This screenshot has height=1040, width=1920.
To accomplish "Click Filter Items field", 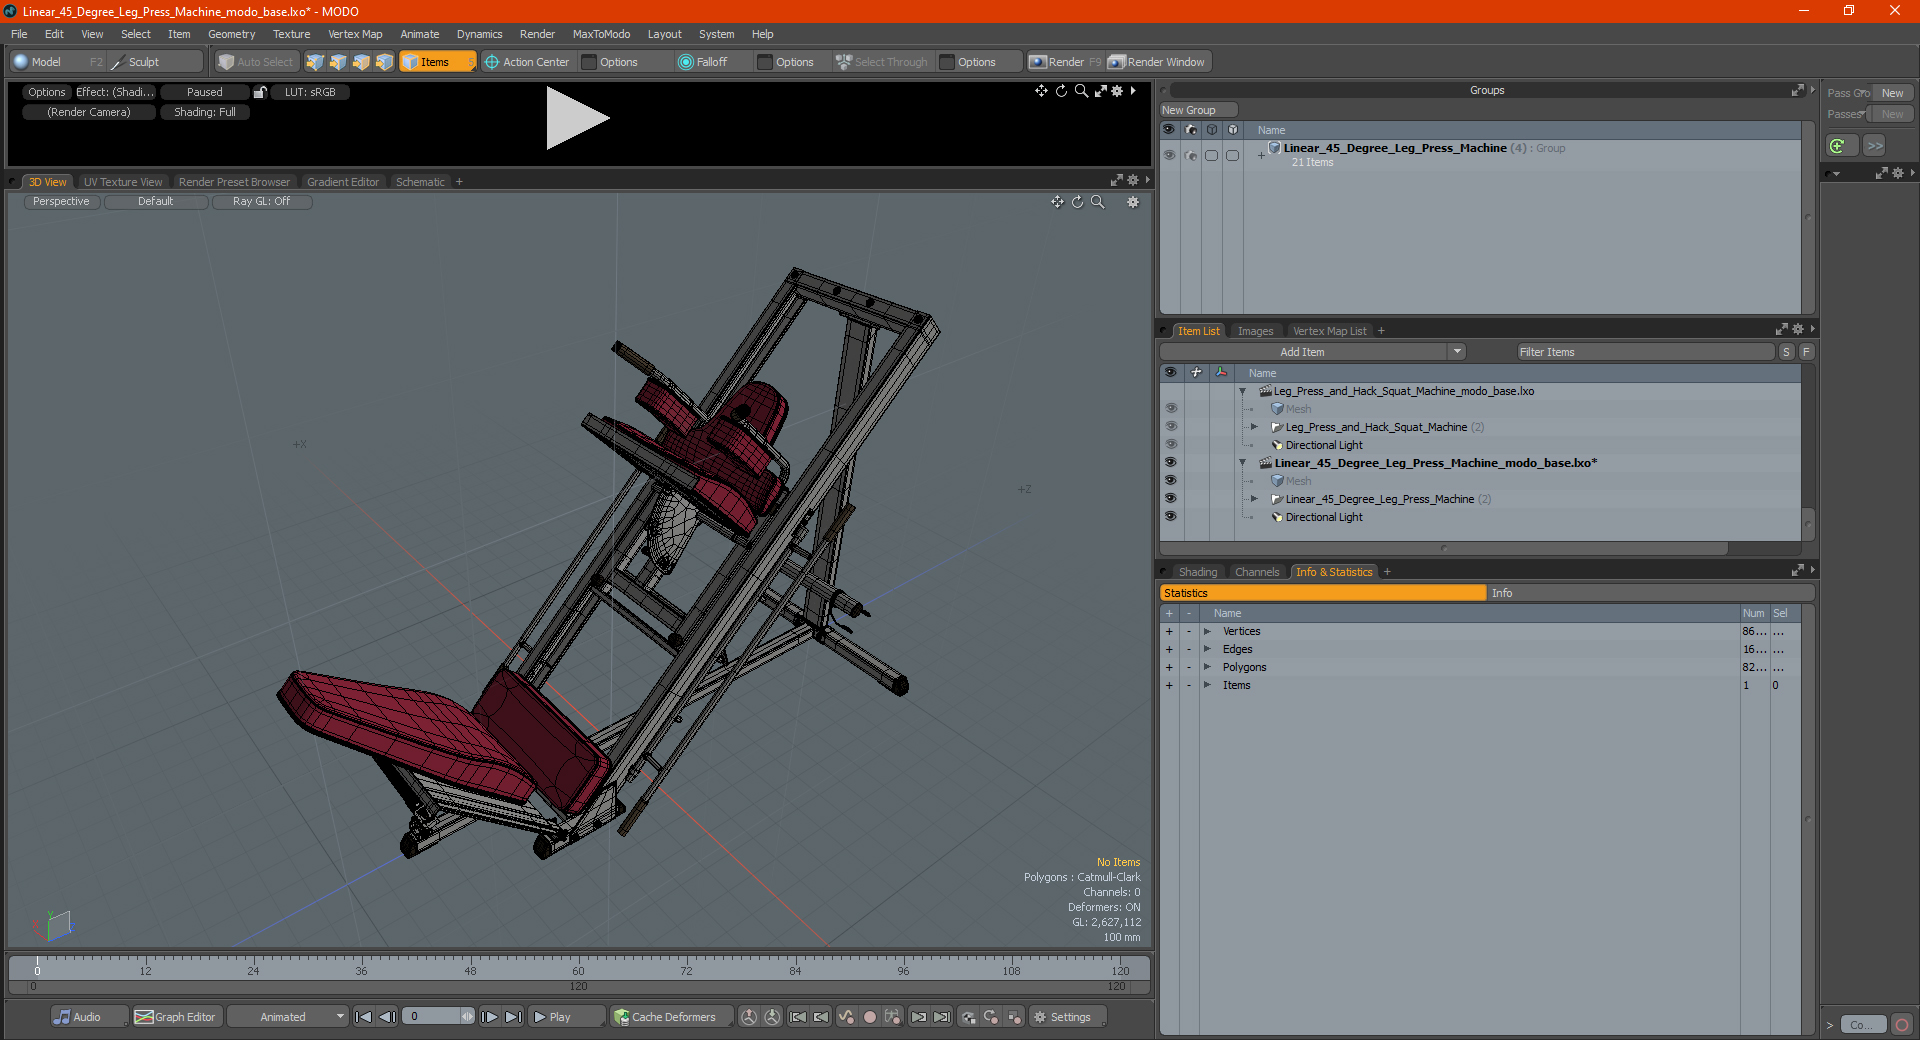I will click(1645, 352).
